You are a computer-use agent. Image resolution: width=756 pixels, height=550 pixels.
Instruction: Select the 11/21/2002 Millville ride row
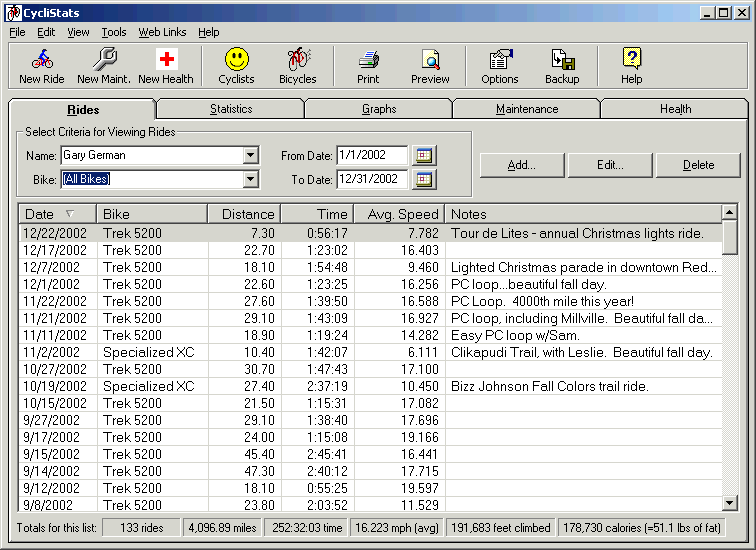[370, 318]
